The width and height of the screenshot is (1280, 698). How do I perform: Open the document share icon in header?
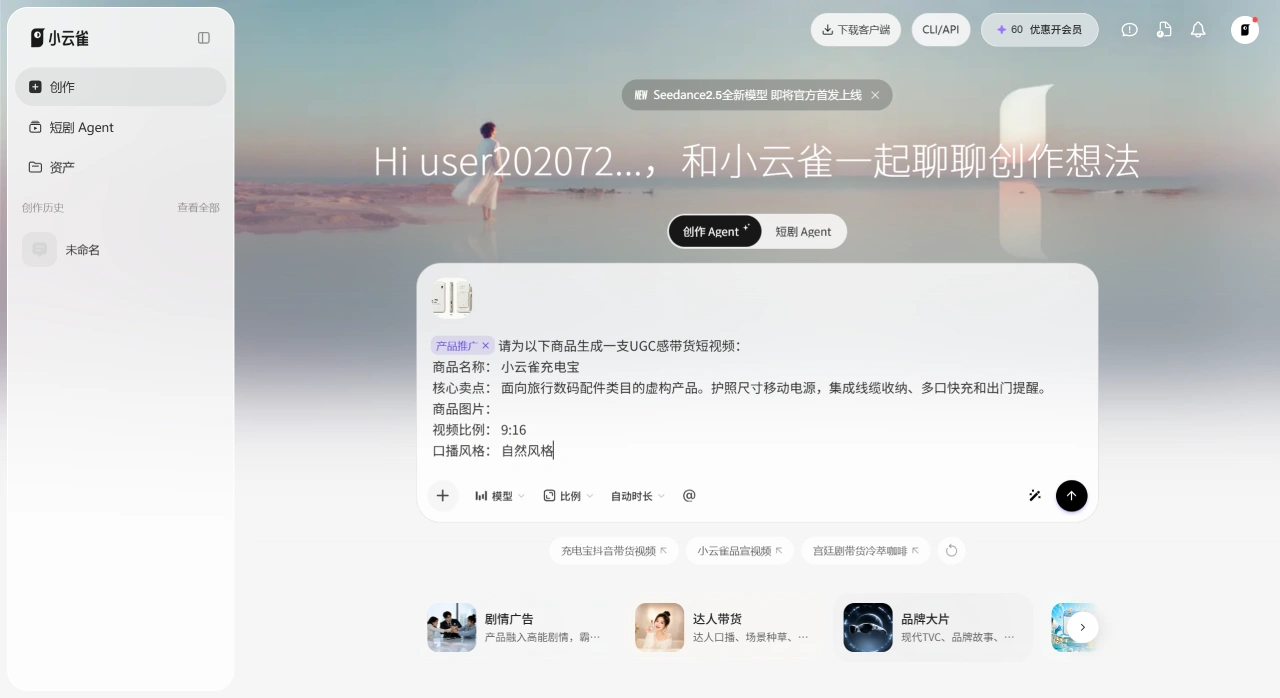(x=1164, y=30)
